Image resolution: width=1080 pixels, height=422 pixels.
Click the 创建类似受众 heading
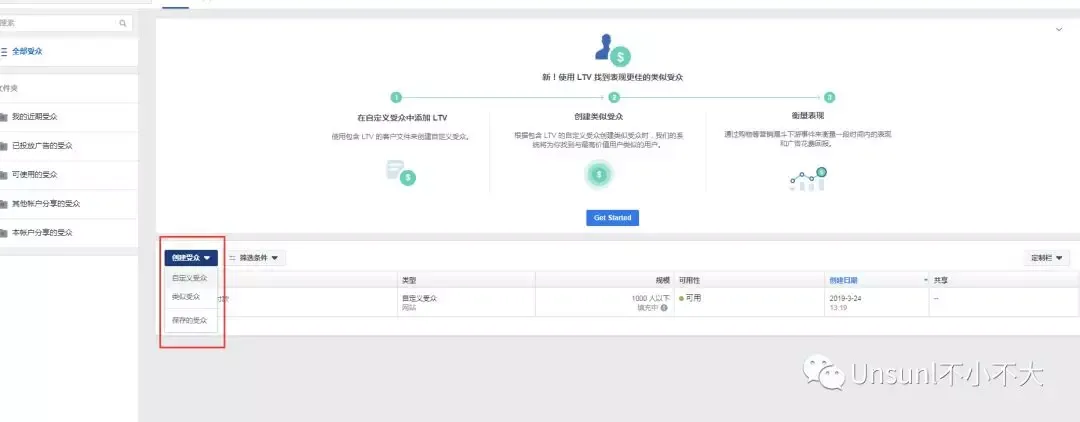pos(599,117)
